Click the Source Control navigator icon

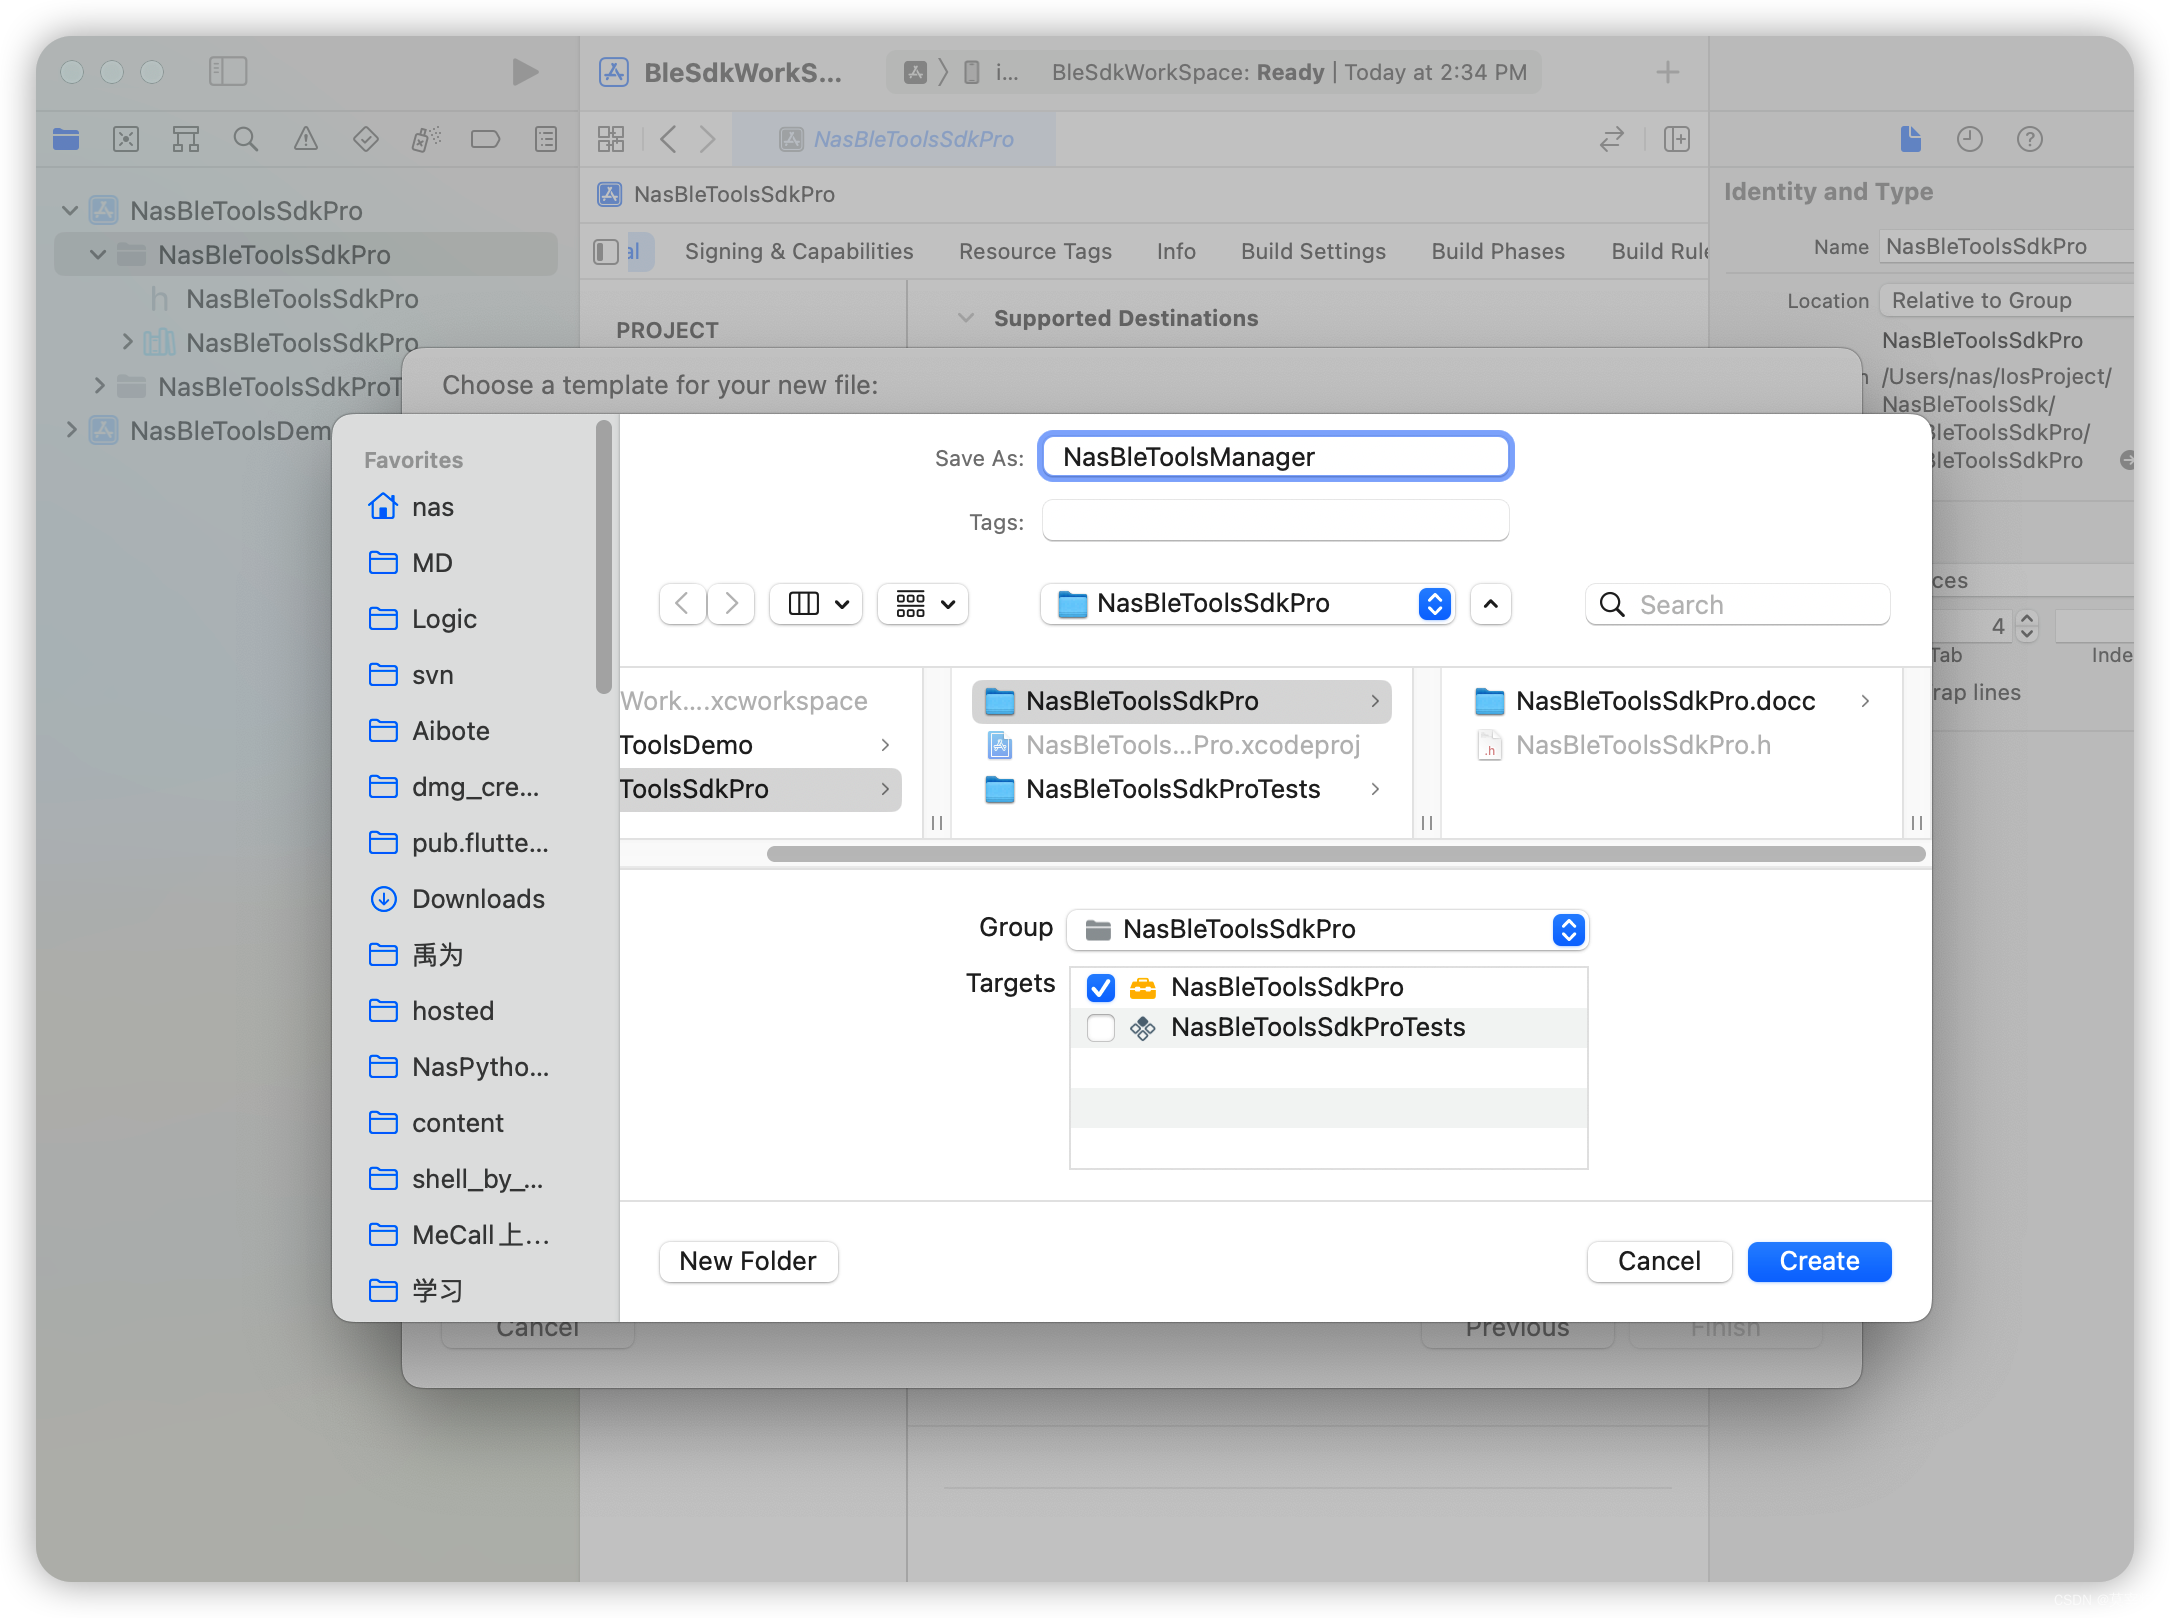(126, 139)
